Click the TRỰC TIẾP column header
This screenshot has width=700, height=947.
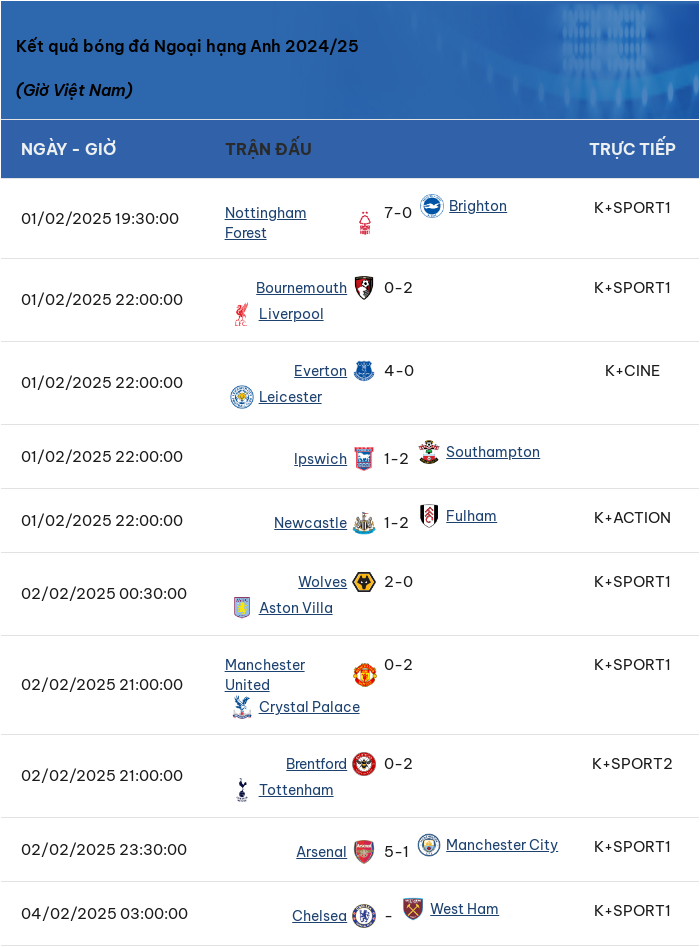632,149
